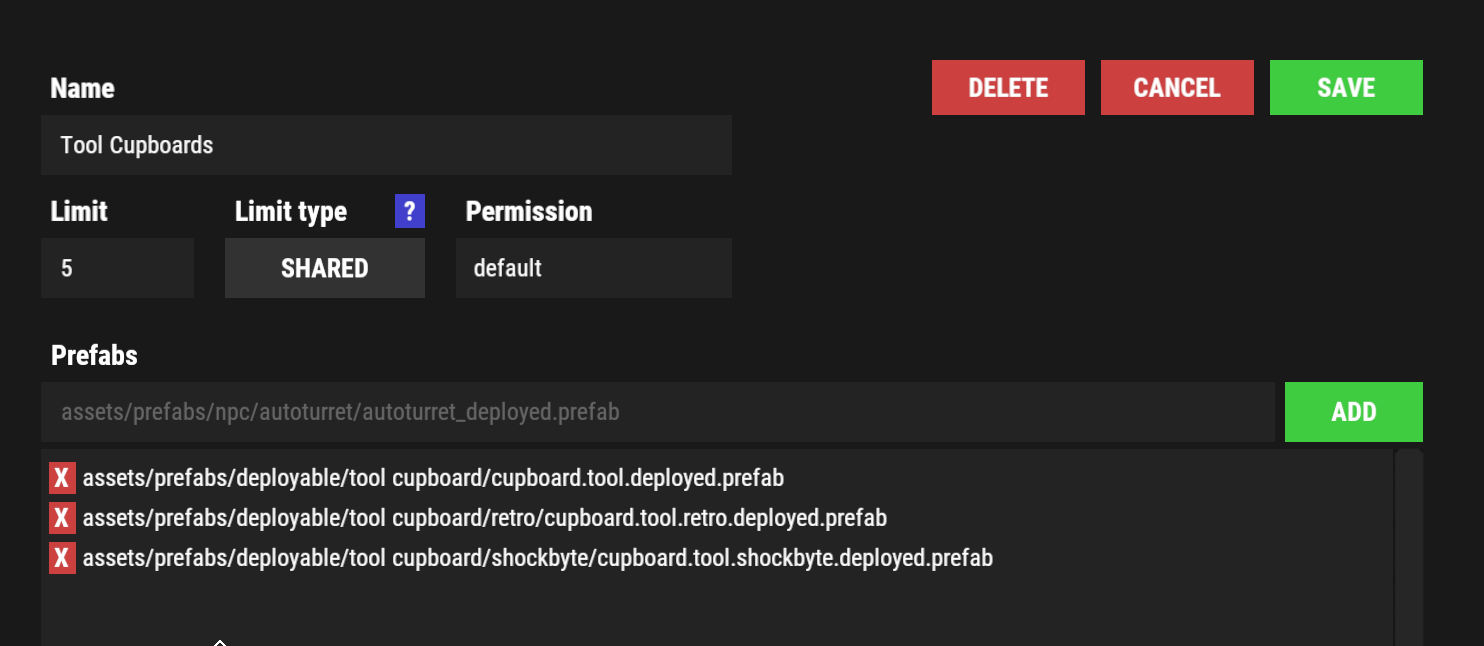Click the Permission label
Screen dimensions: 1484x646
(529, 212)
